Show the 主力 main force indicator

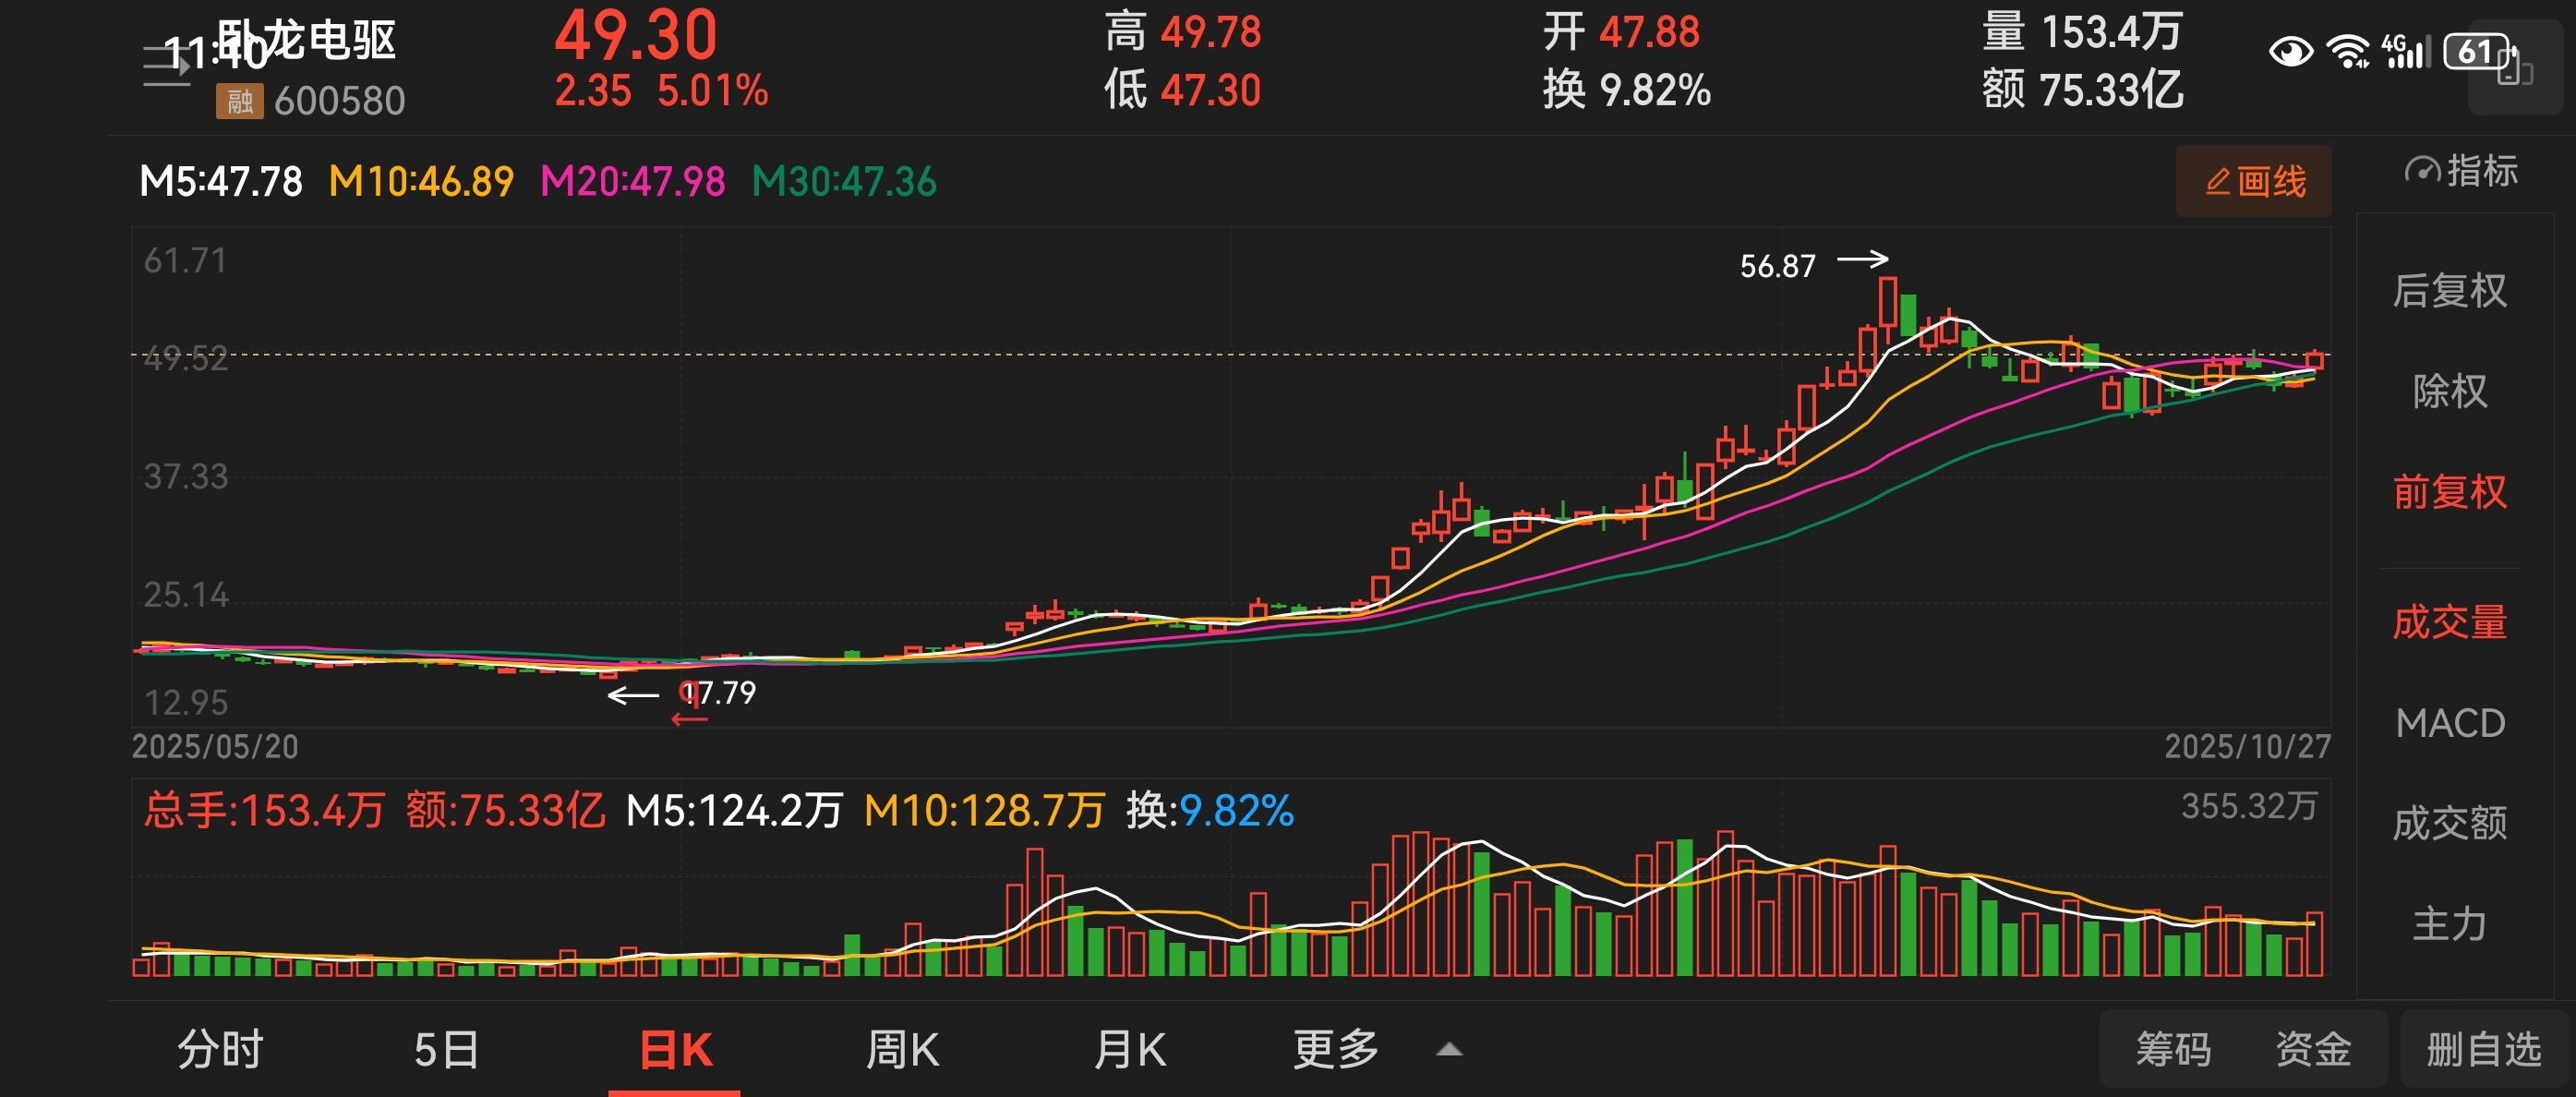[x=2449, y=924]
